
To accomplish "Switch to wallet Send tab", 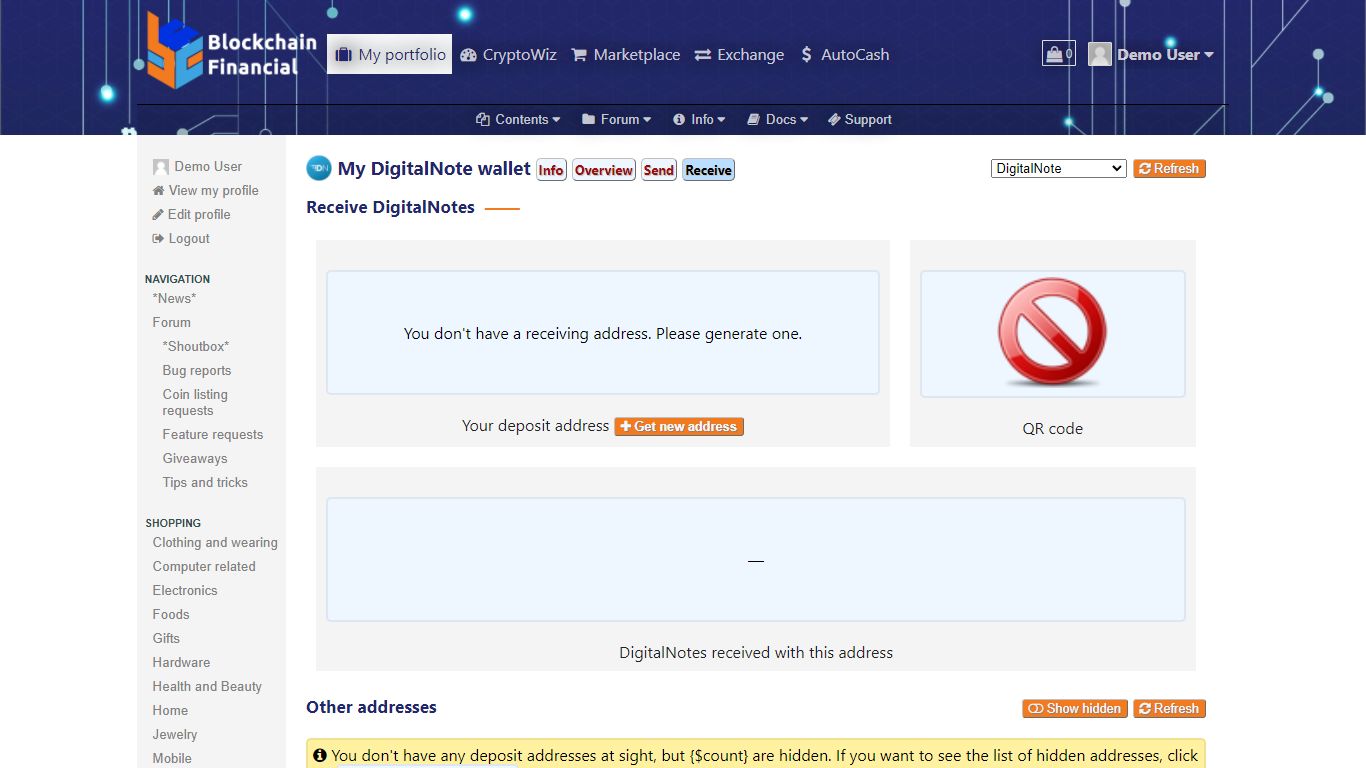I will [x=658, y=170].
